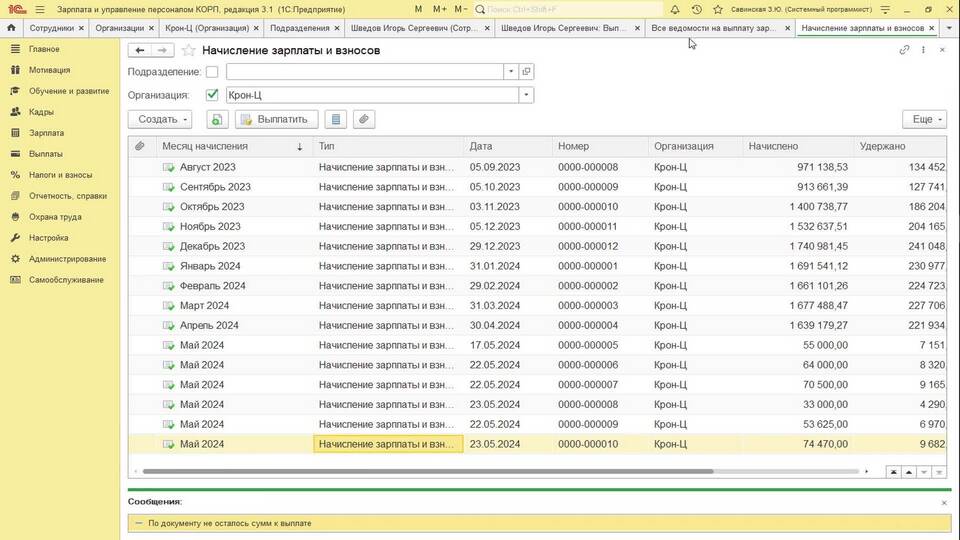Open the Зарплата section in sidebar
The height and width of the screenshot is (540, 960).
pos(46,133)
